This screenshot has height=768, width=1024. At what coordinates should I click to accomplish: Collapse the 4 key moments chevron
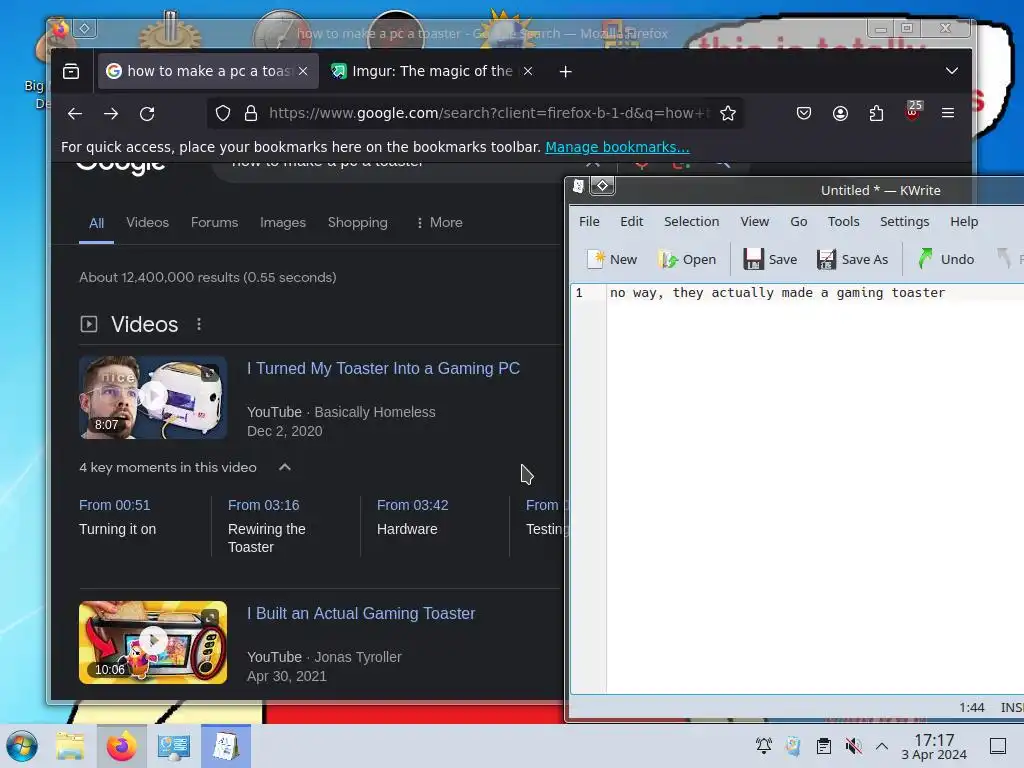[285, 468]
